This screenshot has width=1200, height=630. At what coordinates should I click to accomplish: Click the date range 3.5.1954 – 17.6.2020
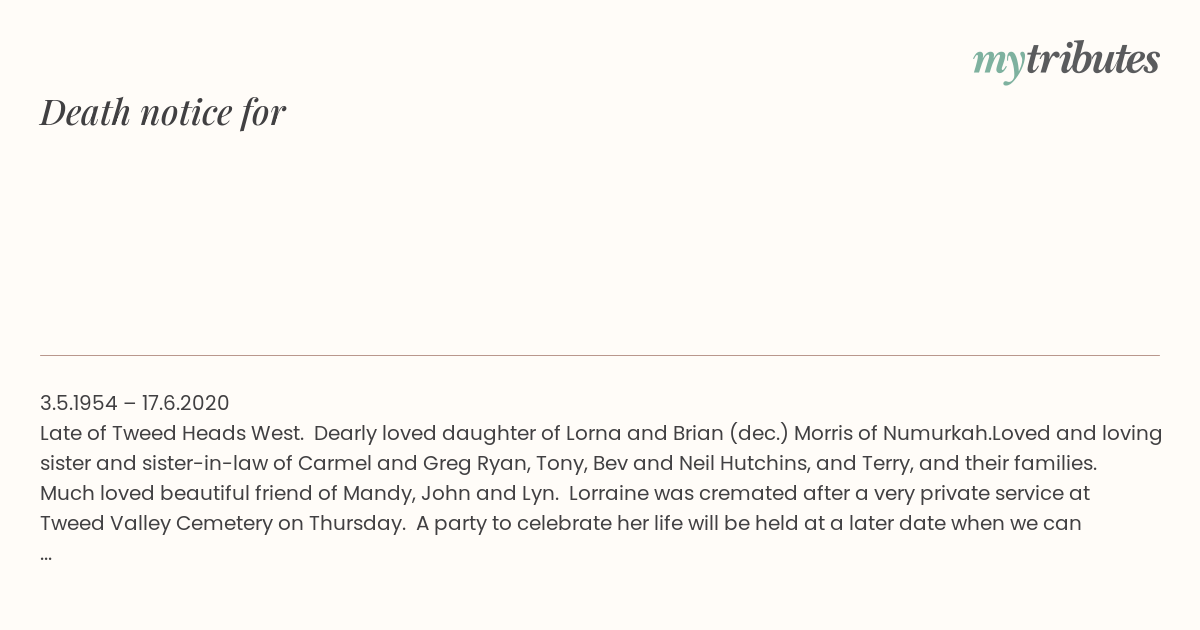click(x=134, y=403)
